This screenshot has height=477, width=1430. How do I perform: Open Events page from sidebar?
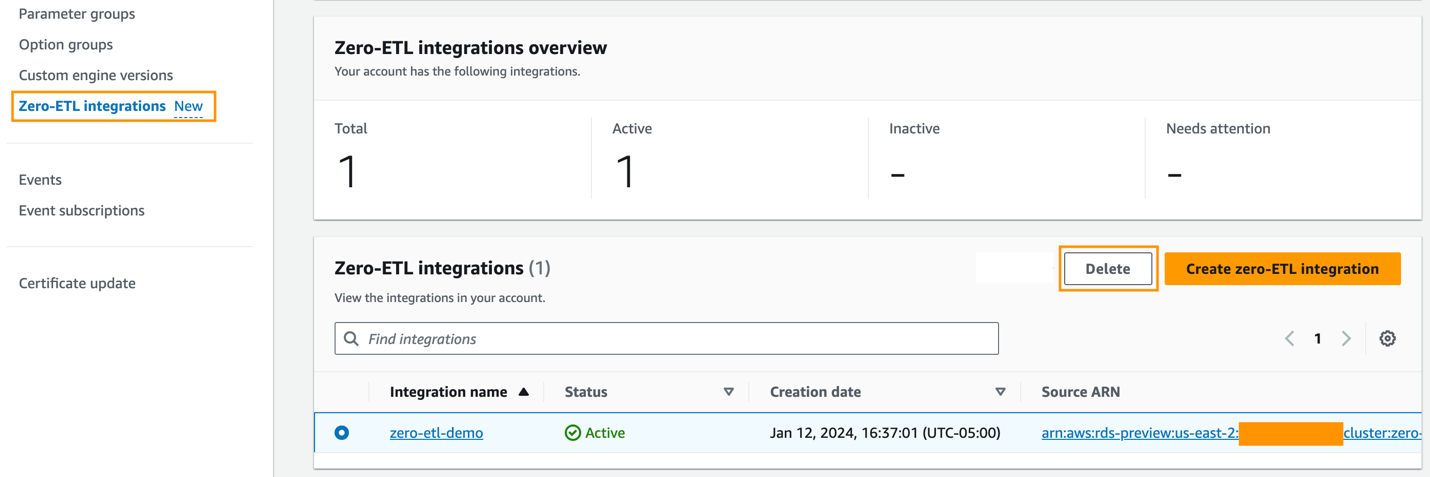coord(40,180)
